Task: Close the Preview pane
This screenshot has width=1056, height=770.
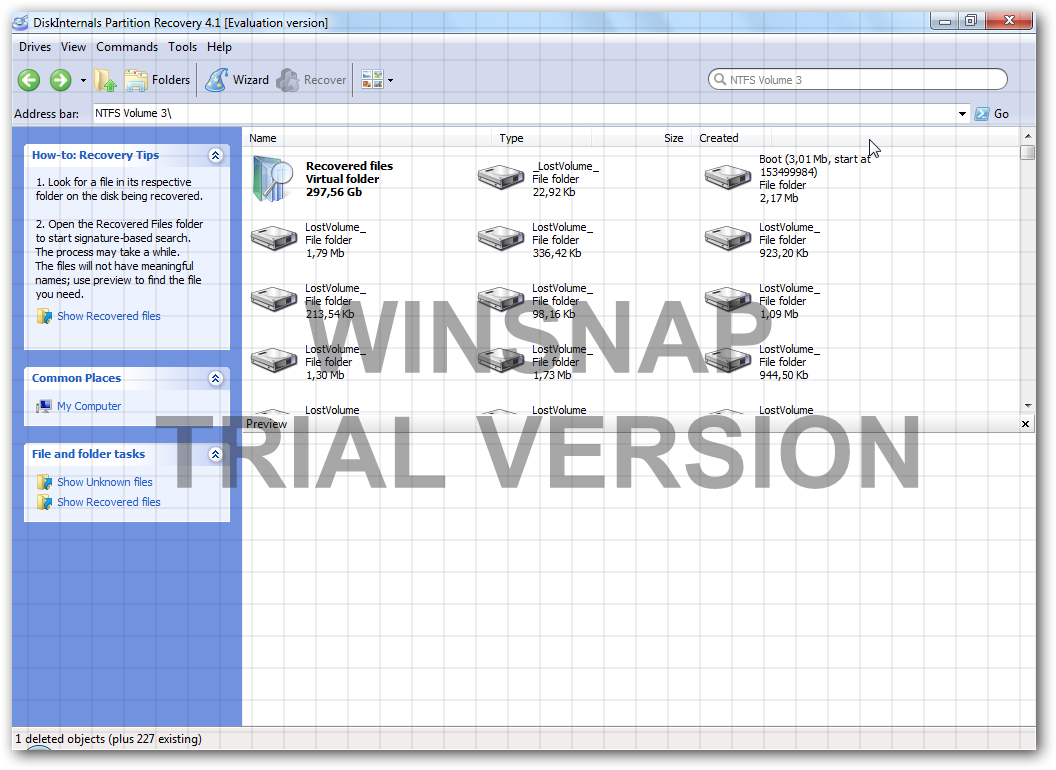Action: coord(1025,424)
